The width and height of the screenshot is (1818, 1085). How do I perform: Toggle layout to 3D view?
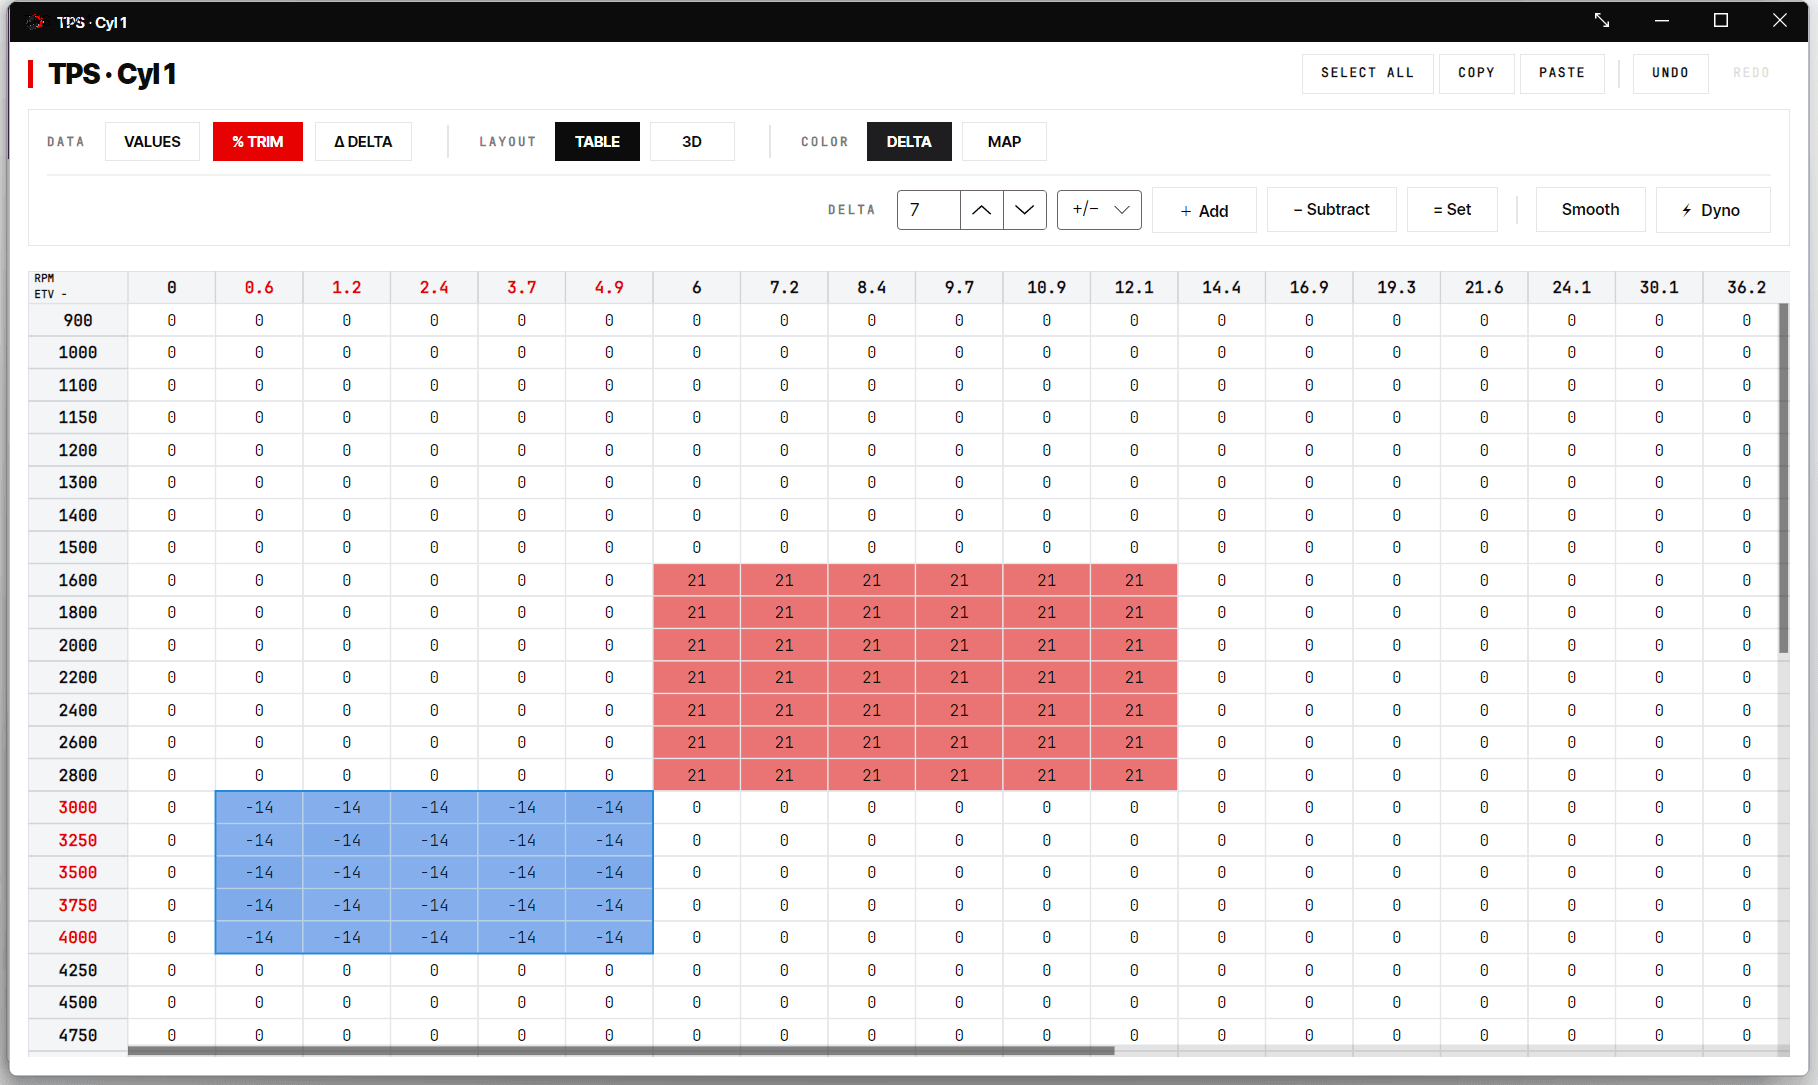[x=692, y=142]
